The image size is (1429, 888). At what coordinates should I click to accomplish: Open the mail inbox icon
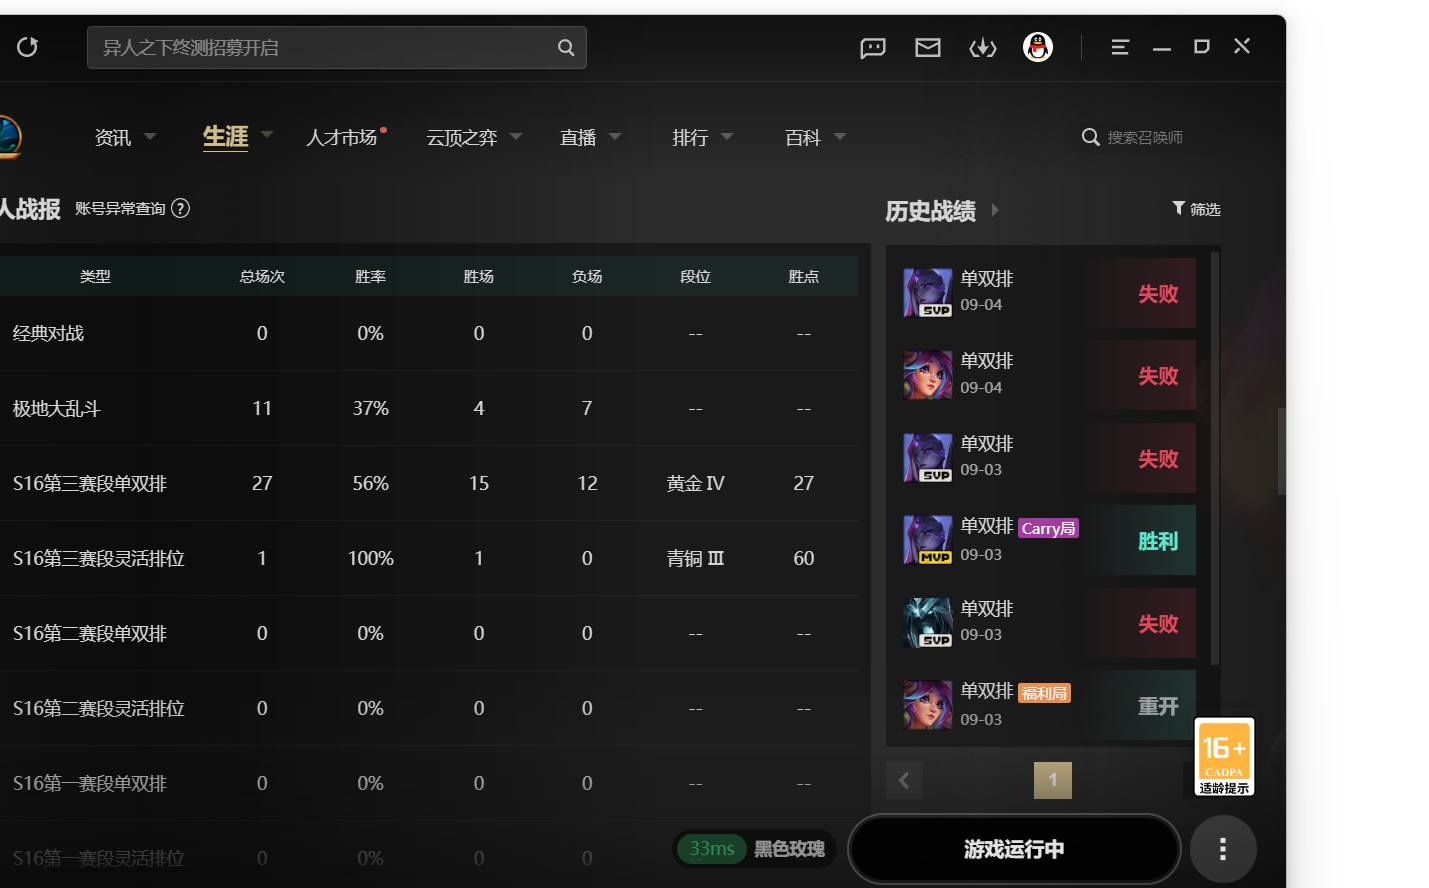[928, 47]
